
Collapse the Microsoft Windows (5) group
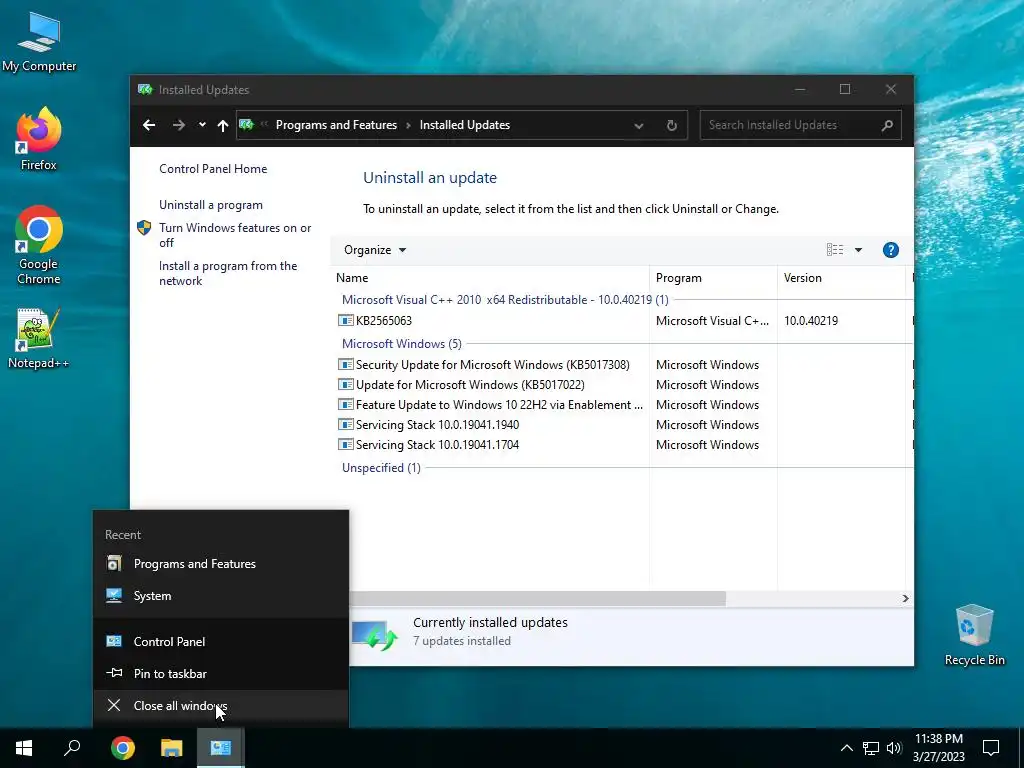coord(402,344)
